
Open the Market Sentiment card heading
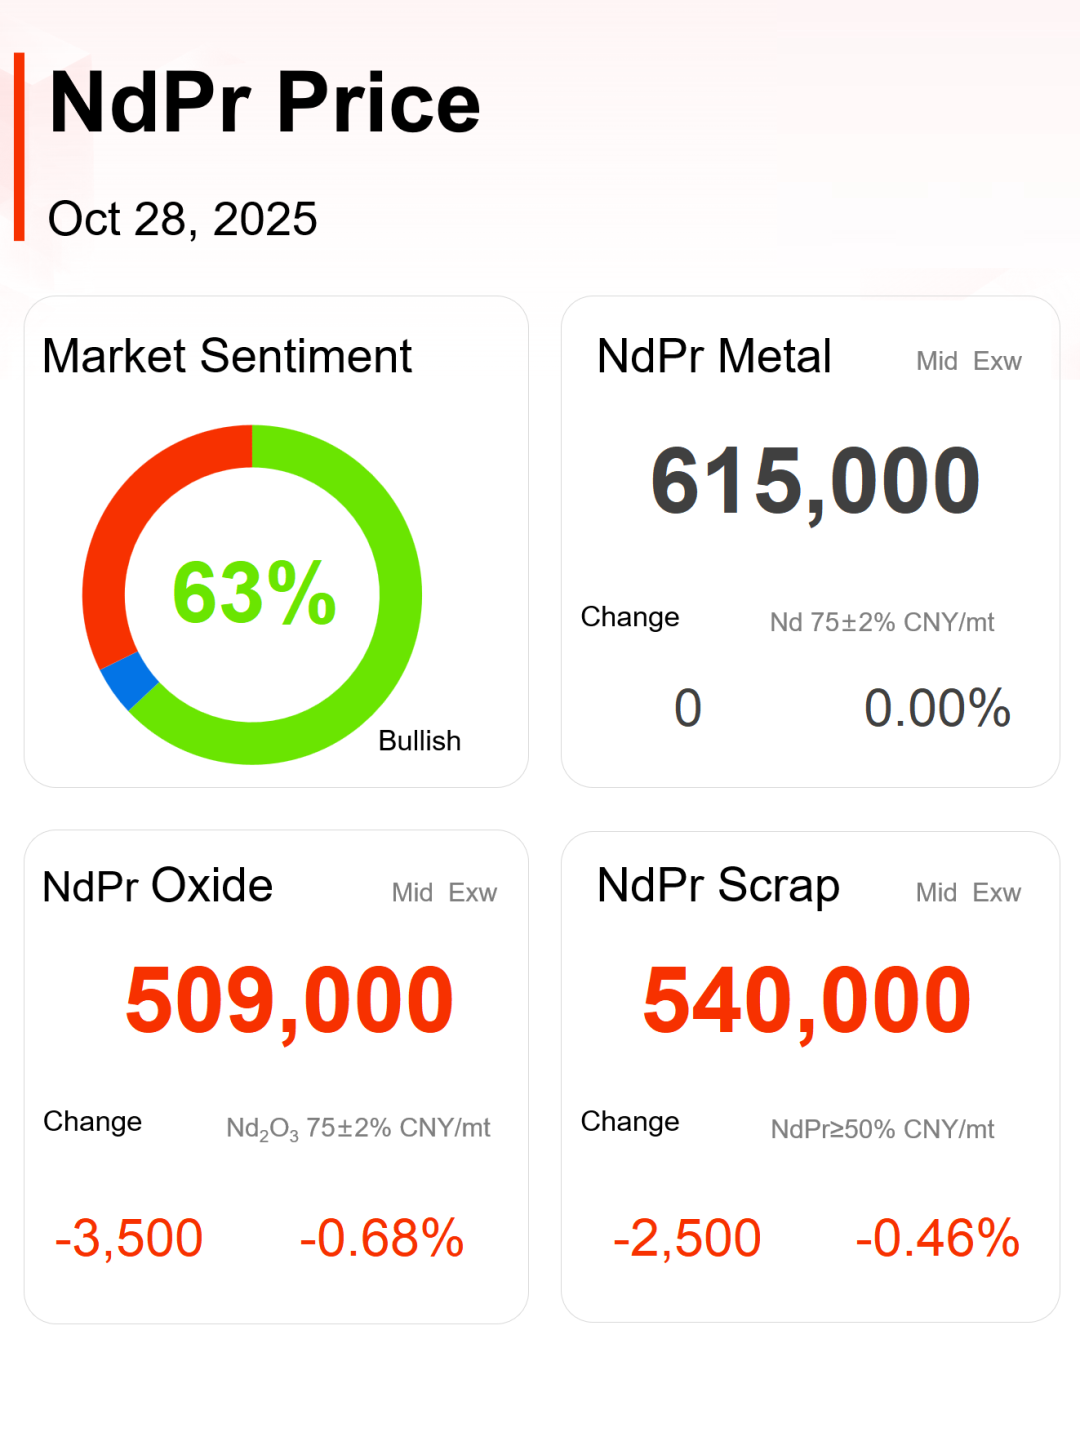point(227,356)
